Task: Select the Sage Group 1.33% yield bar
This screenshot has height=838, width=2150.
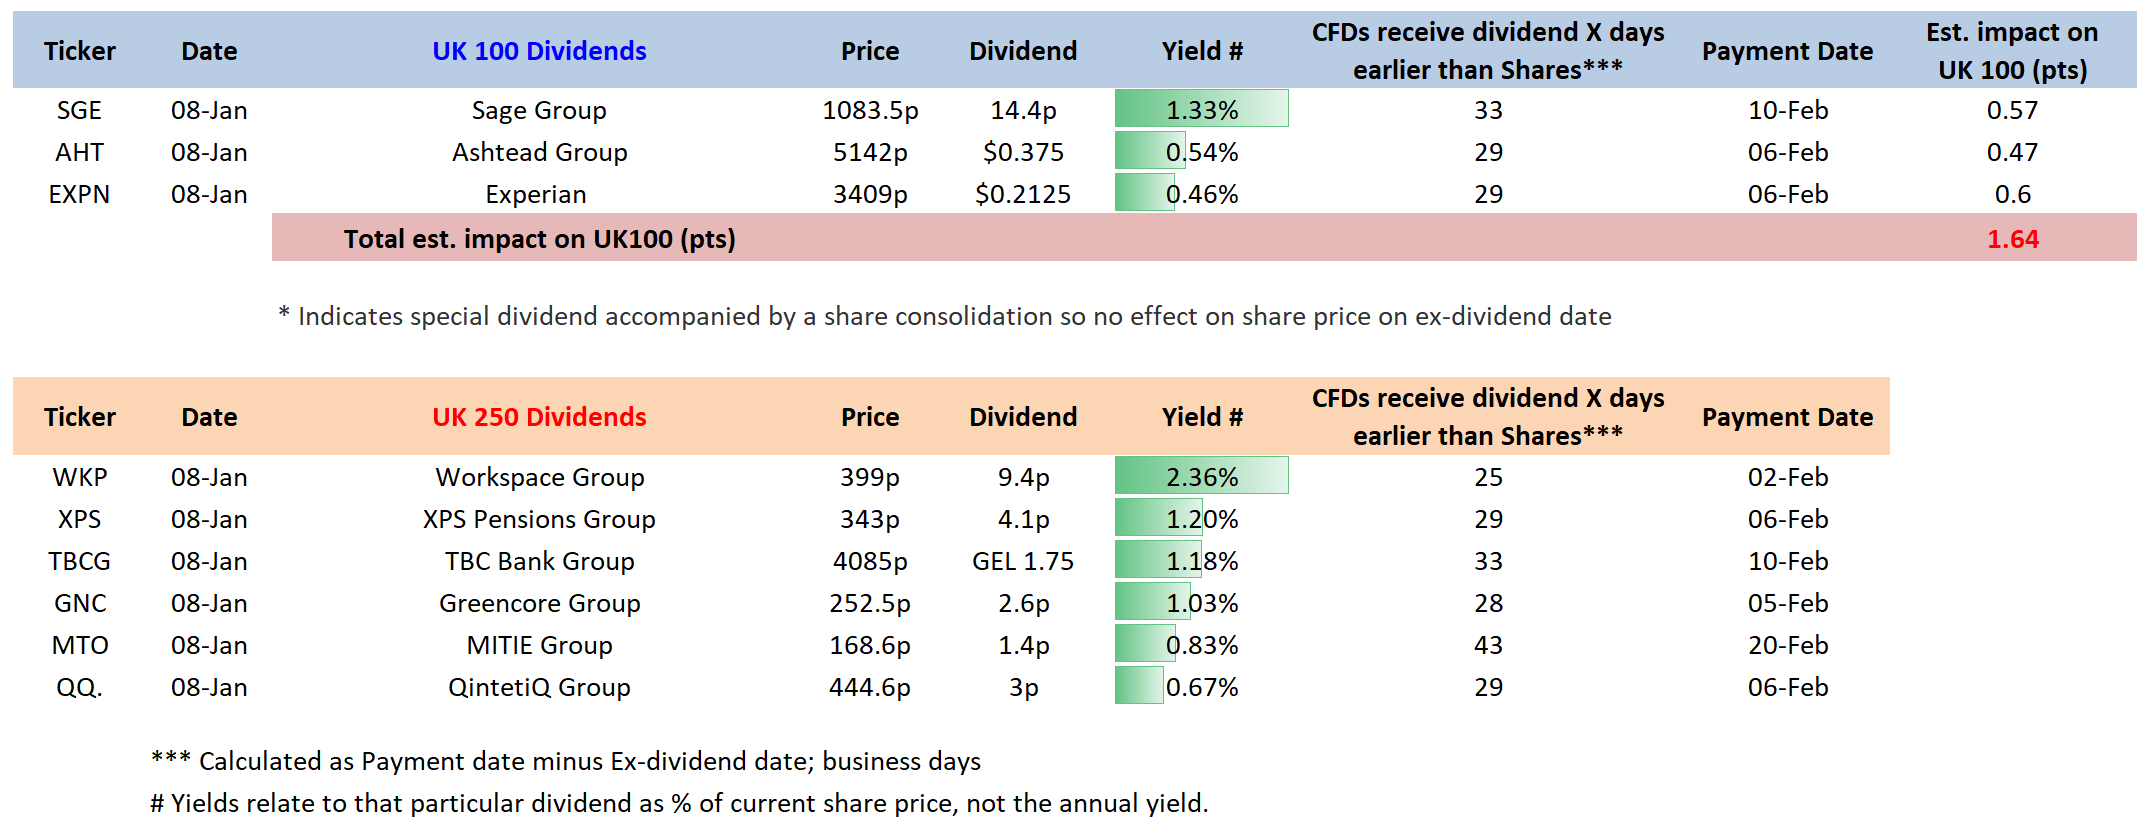Action: click(1201, 110)
